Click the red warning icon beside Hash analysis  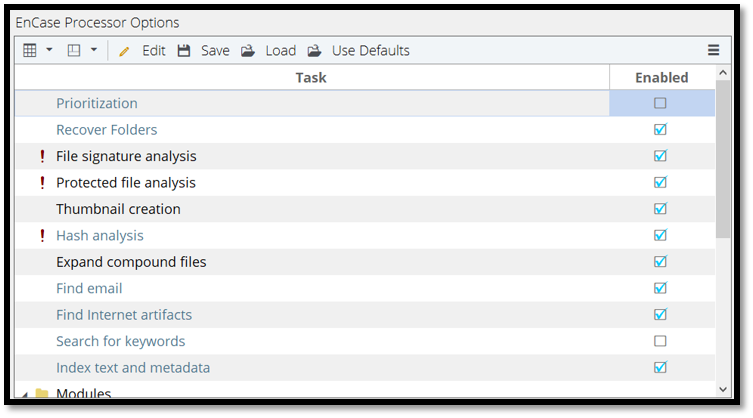[x=42, y=236]
